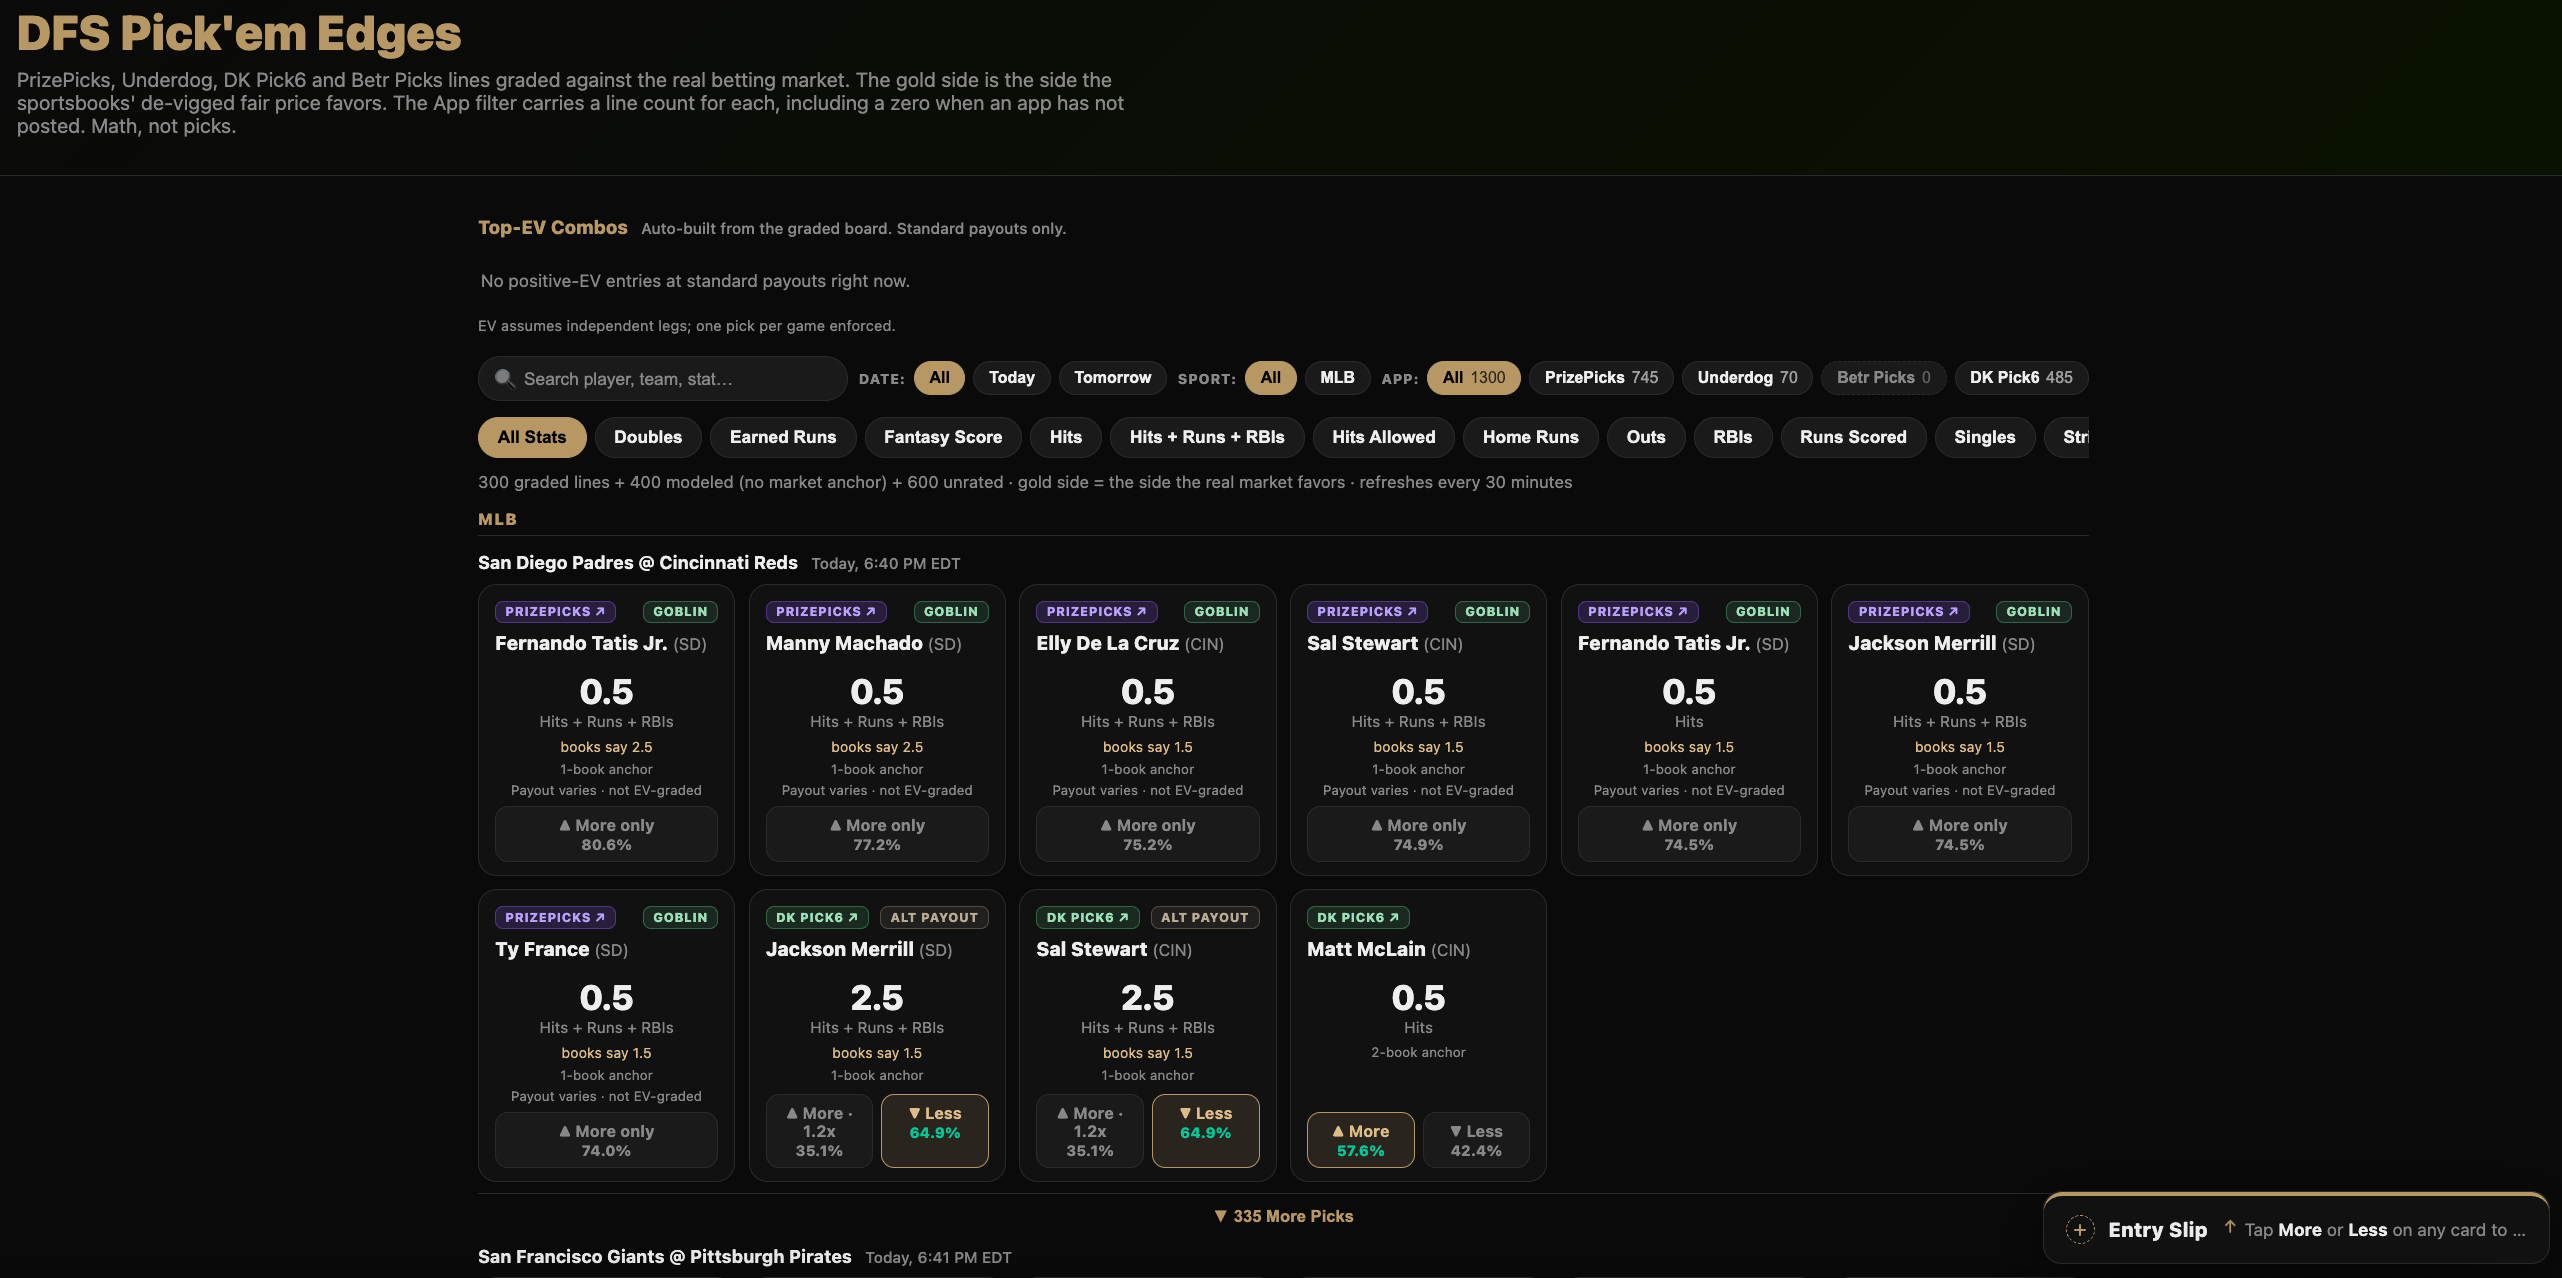The image size is (2562, 1278).
Task: Filter date to Today
Action: pyautogui.click(x=1011, y=378)
